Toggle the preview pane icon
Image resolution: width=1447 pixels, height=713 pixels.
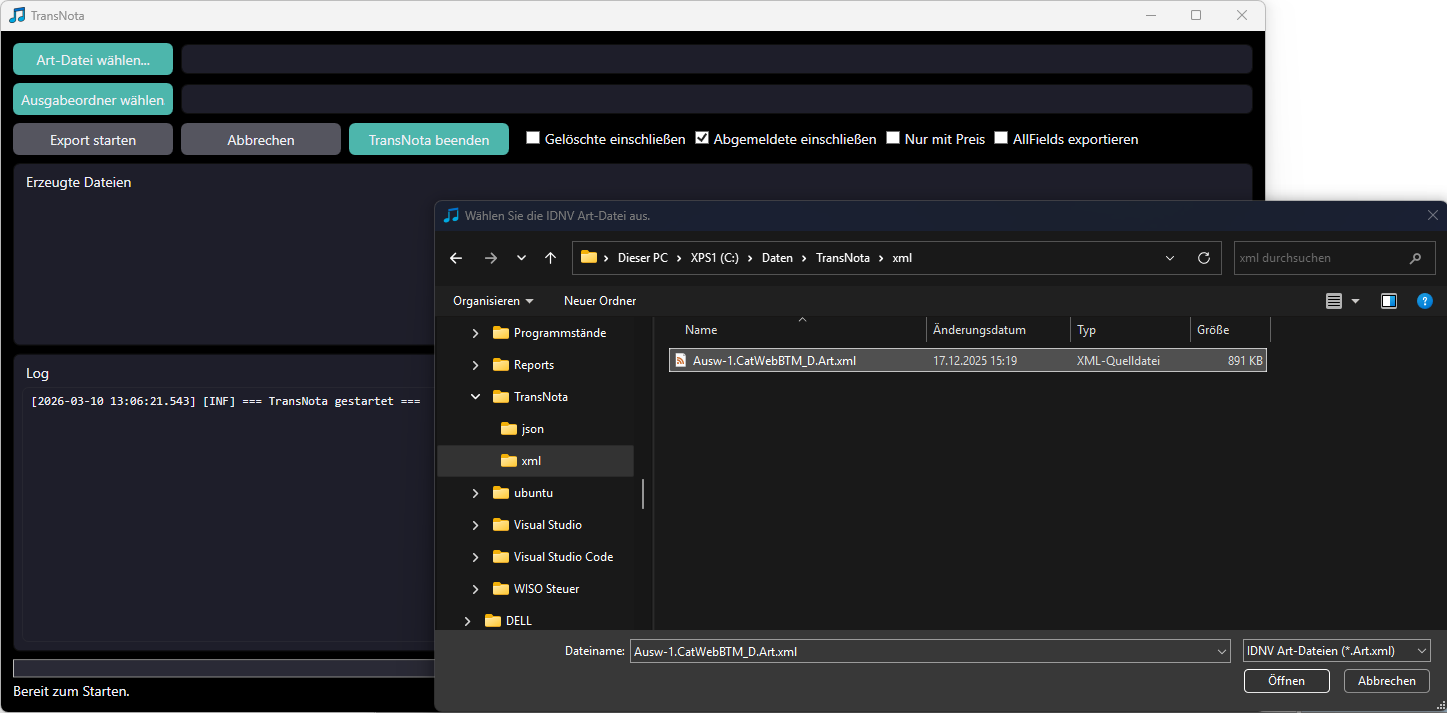[x=1389, y=301]
